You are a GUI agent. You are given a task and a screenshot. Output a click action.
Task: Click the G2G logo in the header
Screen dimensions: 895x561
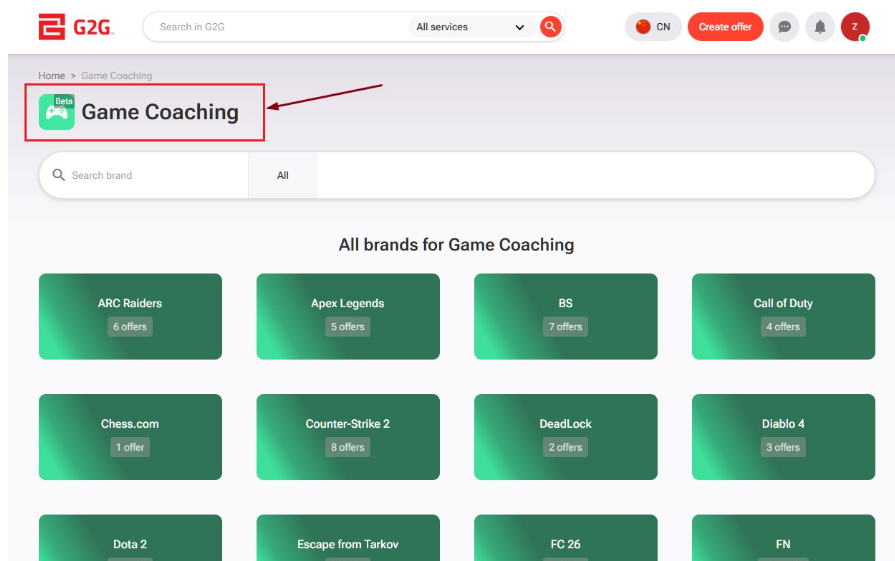pos(76,27)
